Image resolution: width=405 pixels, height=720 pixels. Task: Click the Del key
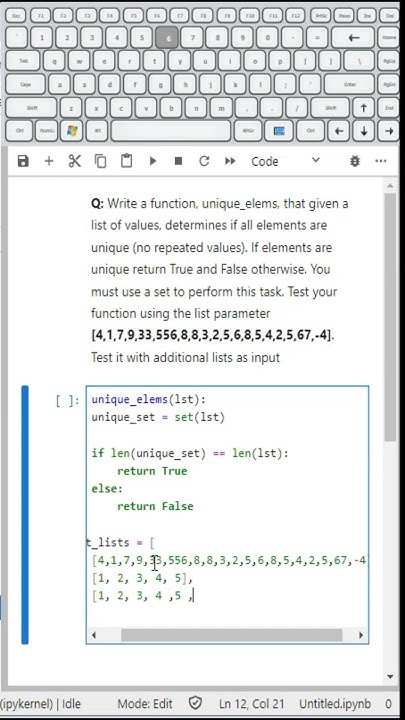click(389, 16)
